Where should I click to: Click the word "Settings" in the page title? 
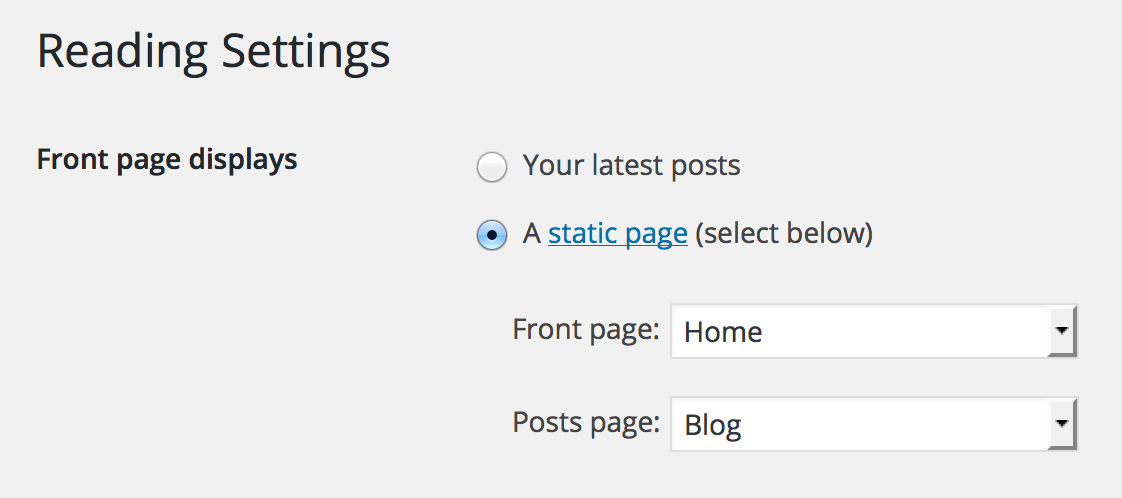tap(305, 52)
